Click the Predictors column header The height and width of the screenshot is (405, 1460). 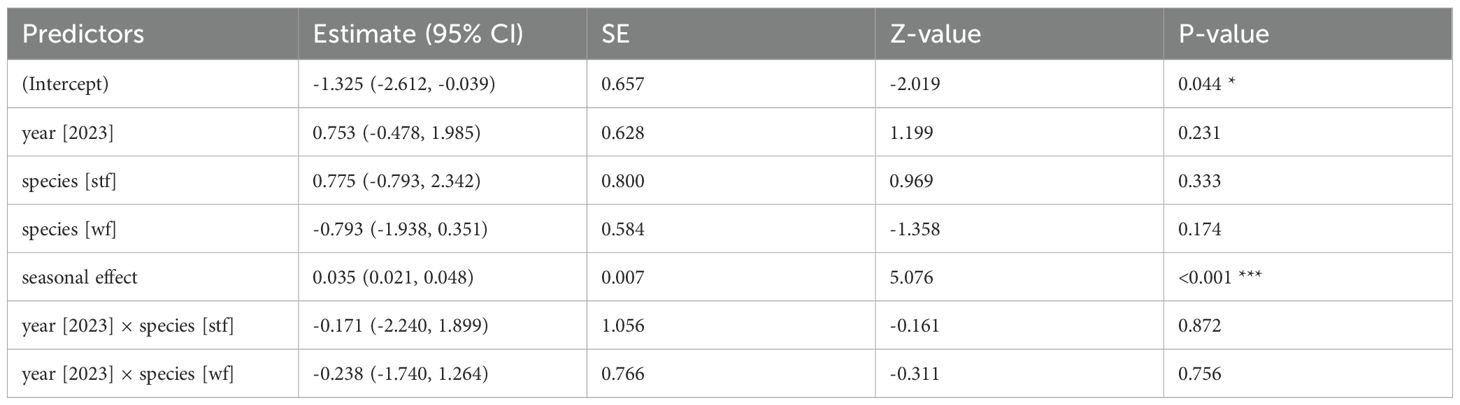coord(84,34)
